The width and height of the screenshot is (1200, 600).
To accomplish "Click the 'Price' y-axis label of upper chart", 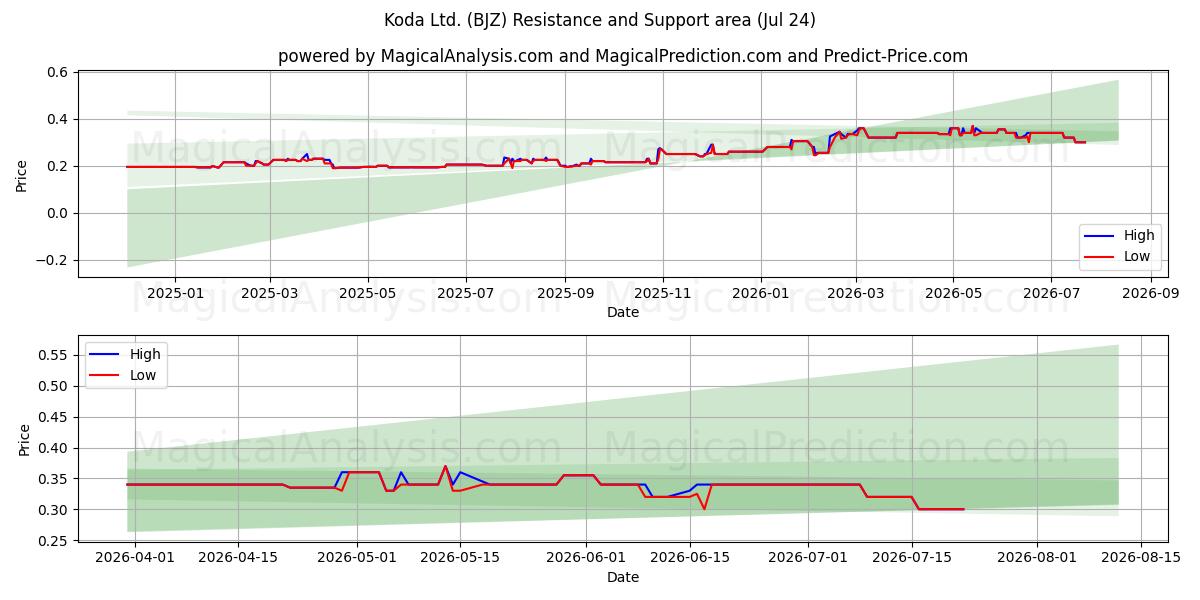I will pos(22,174).
